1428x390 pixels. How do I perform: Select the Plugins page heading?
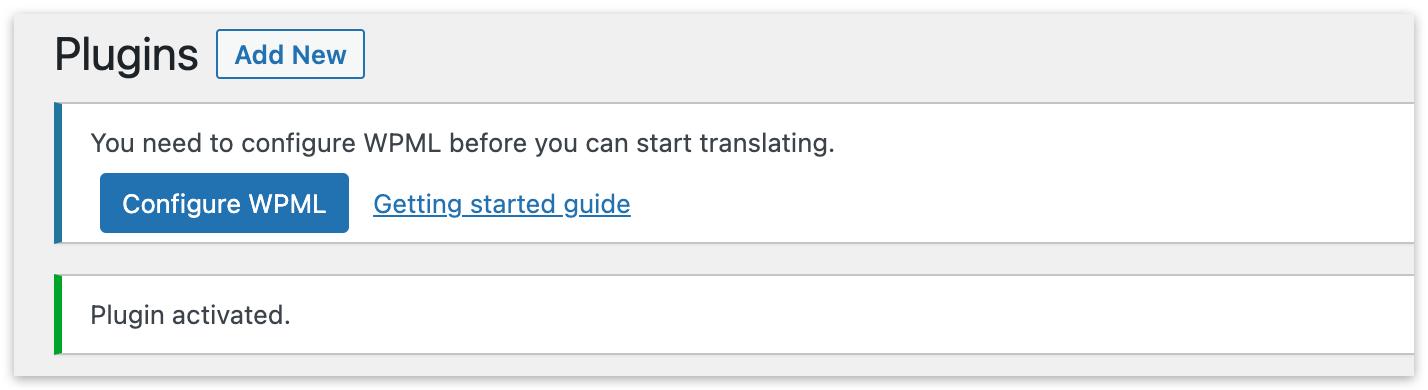[127, 54]
